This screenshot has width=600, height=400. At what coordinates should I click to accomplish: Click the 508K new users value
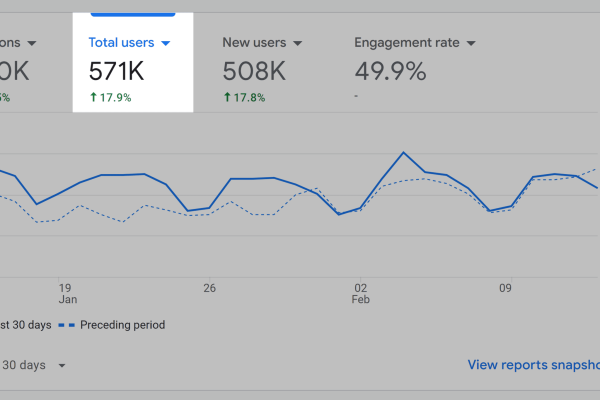coord(256,71)
